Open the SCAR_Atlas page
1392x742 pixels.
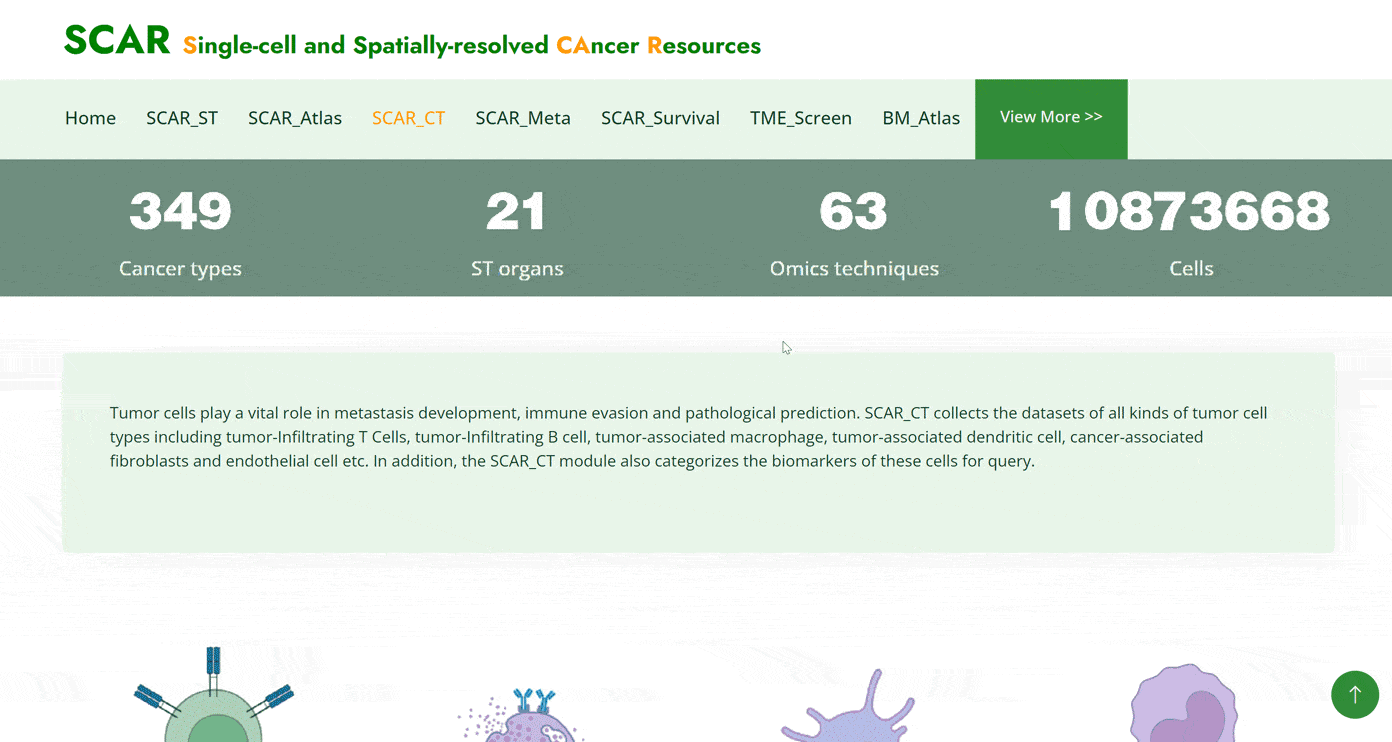[x=295, y=118]
